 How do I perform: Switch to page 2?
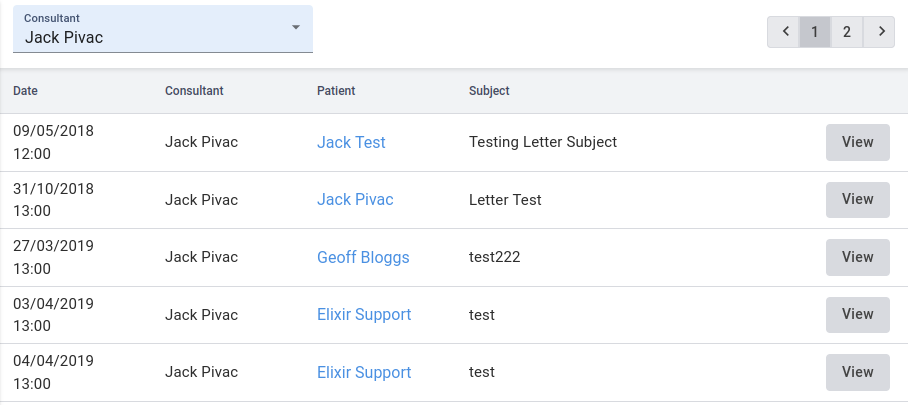pyautogui.click(x=847, y=31)
